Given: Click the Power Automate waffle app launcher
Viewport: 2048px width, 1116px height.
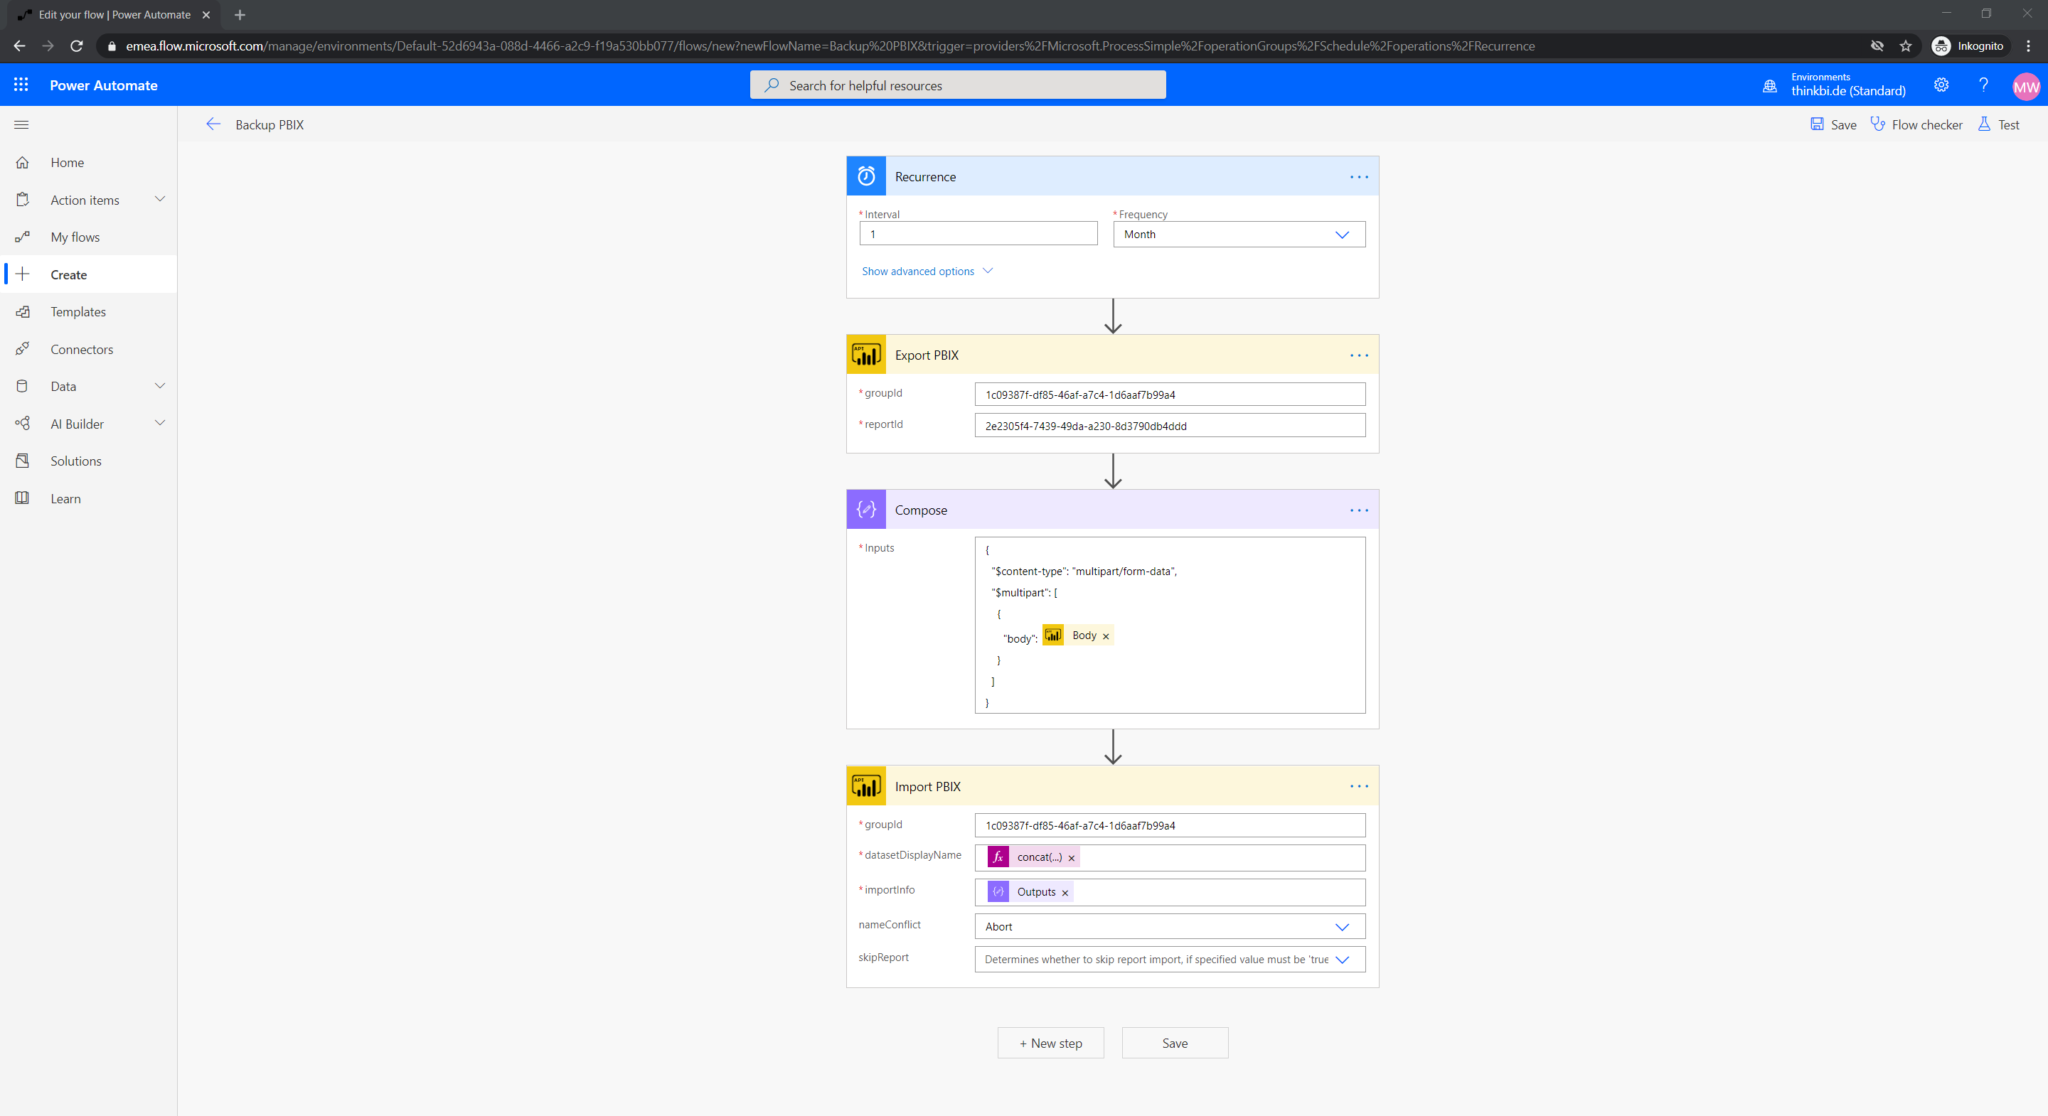Looking at the screenshot, I should tap(20, 84).
